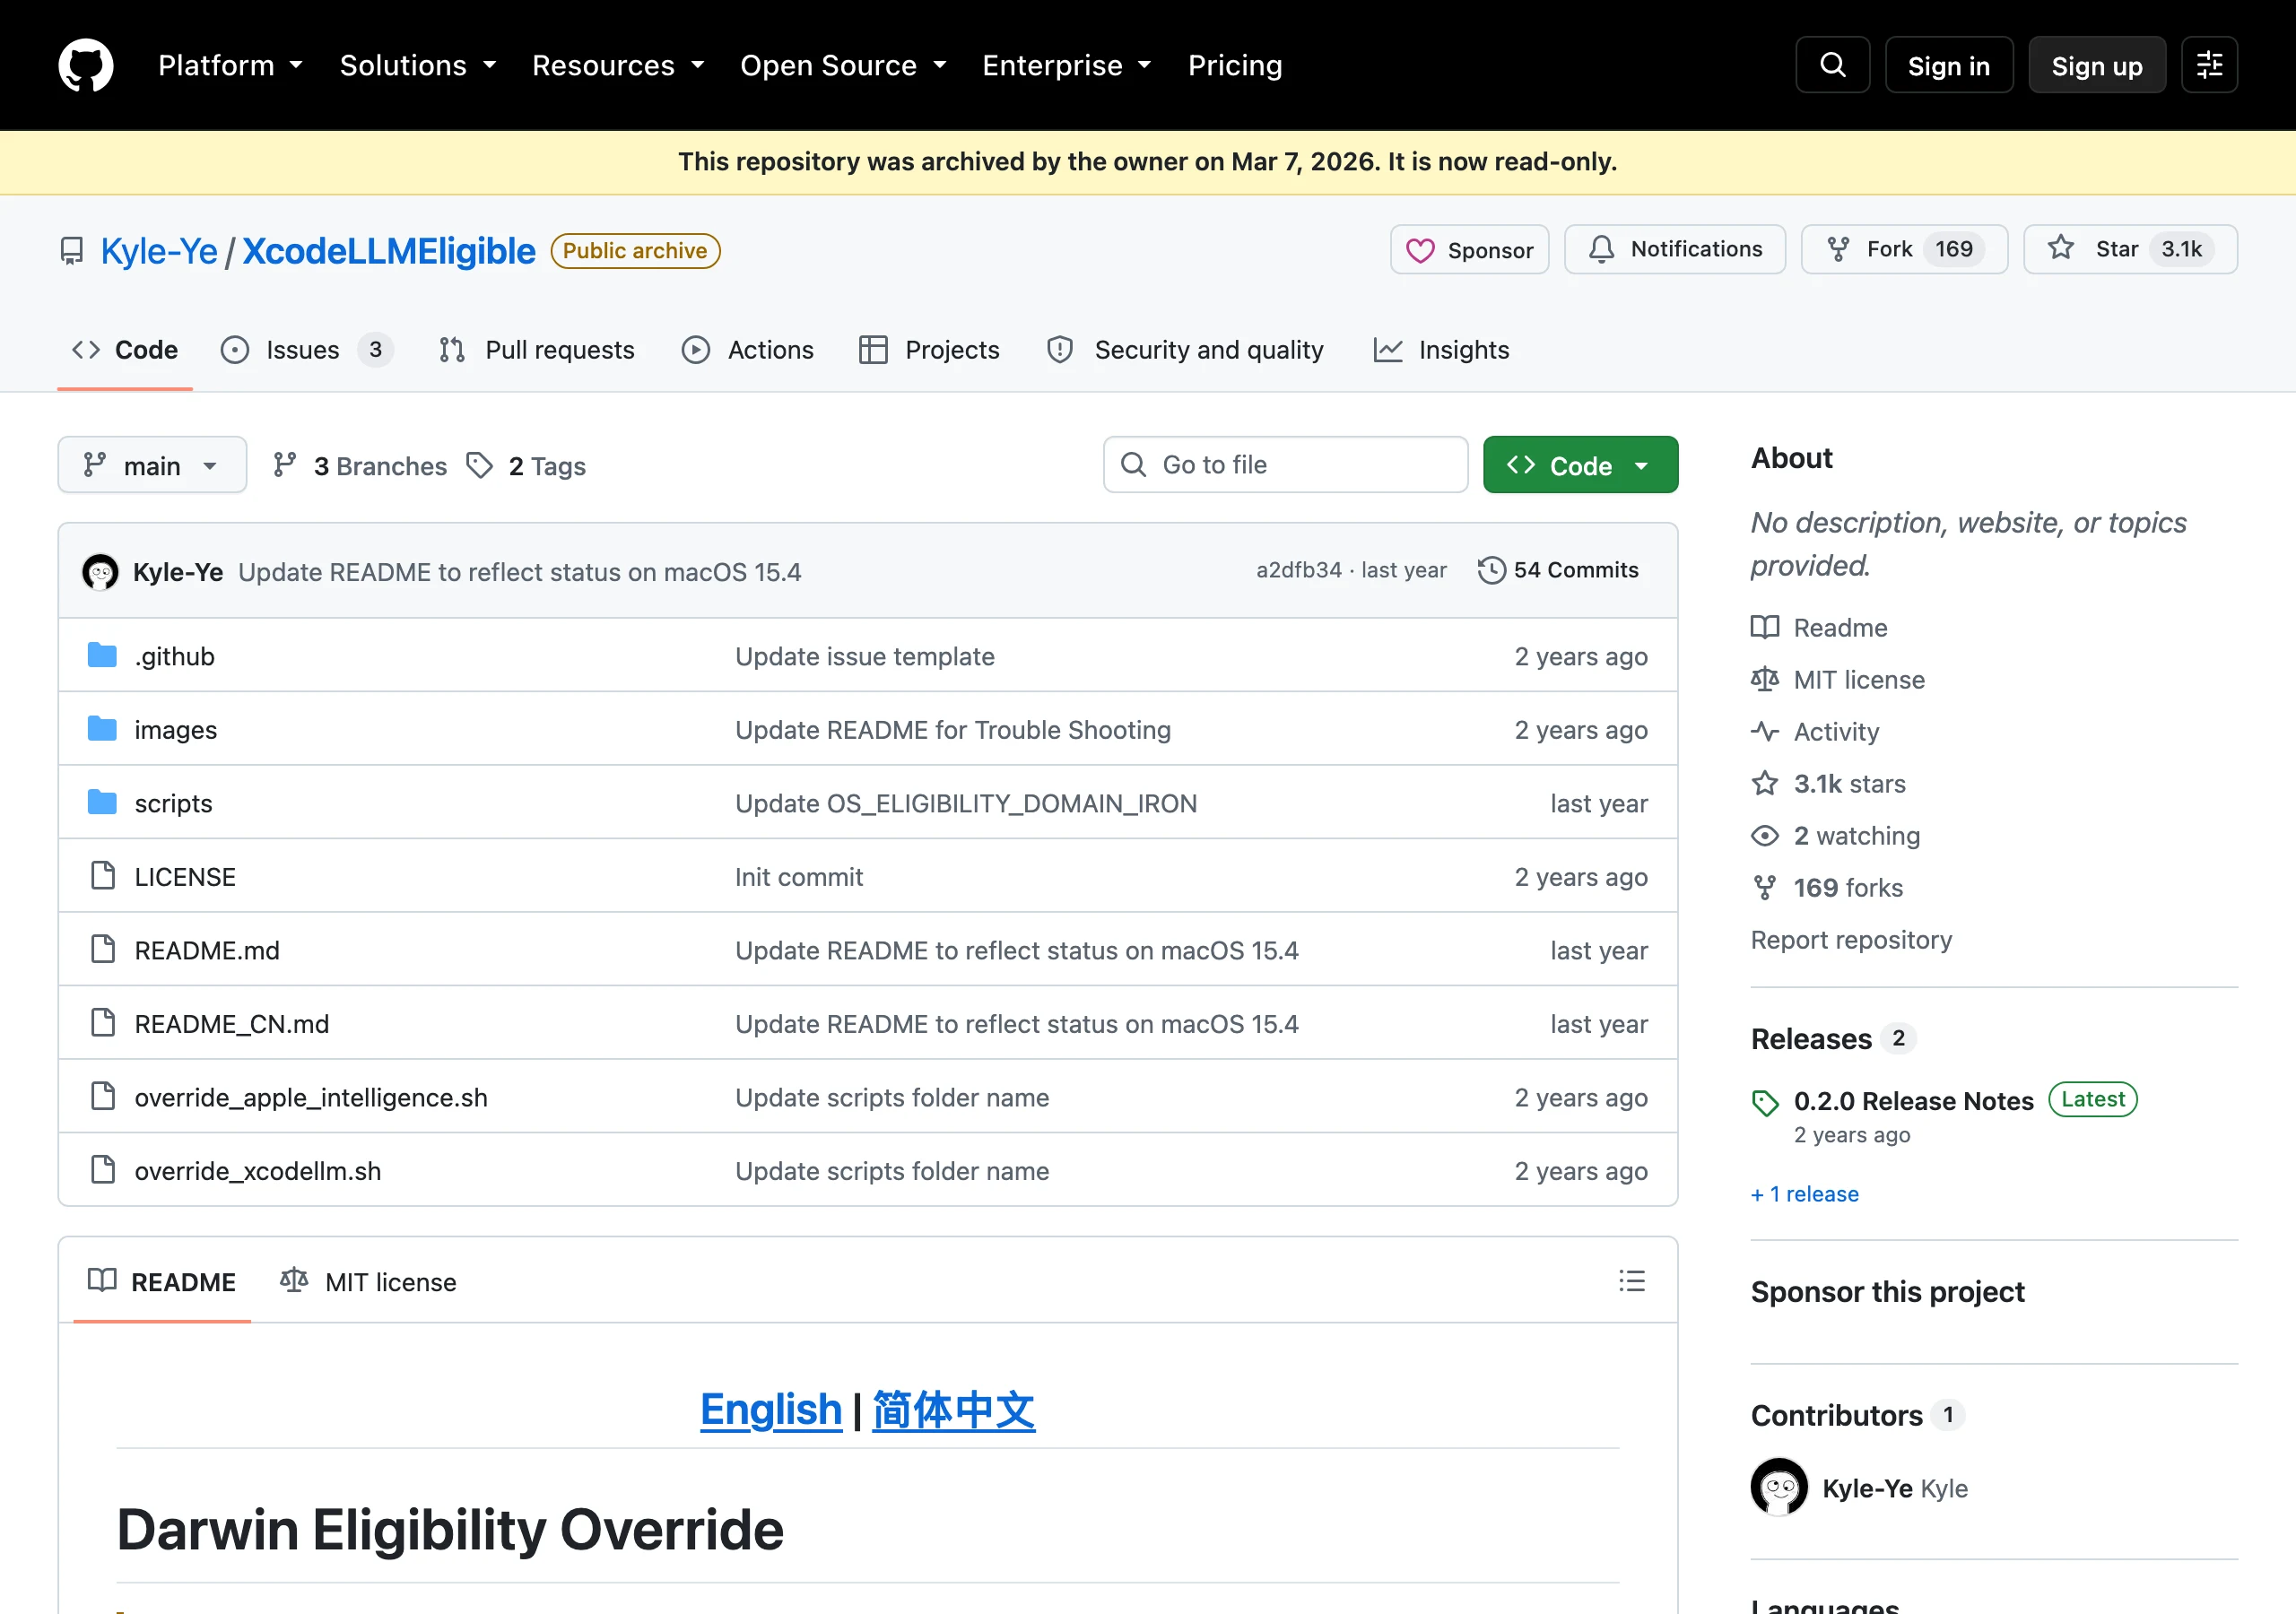Open the Pull requests tab

point(536,350)
